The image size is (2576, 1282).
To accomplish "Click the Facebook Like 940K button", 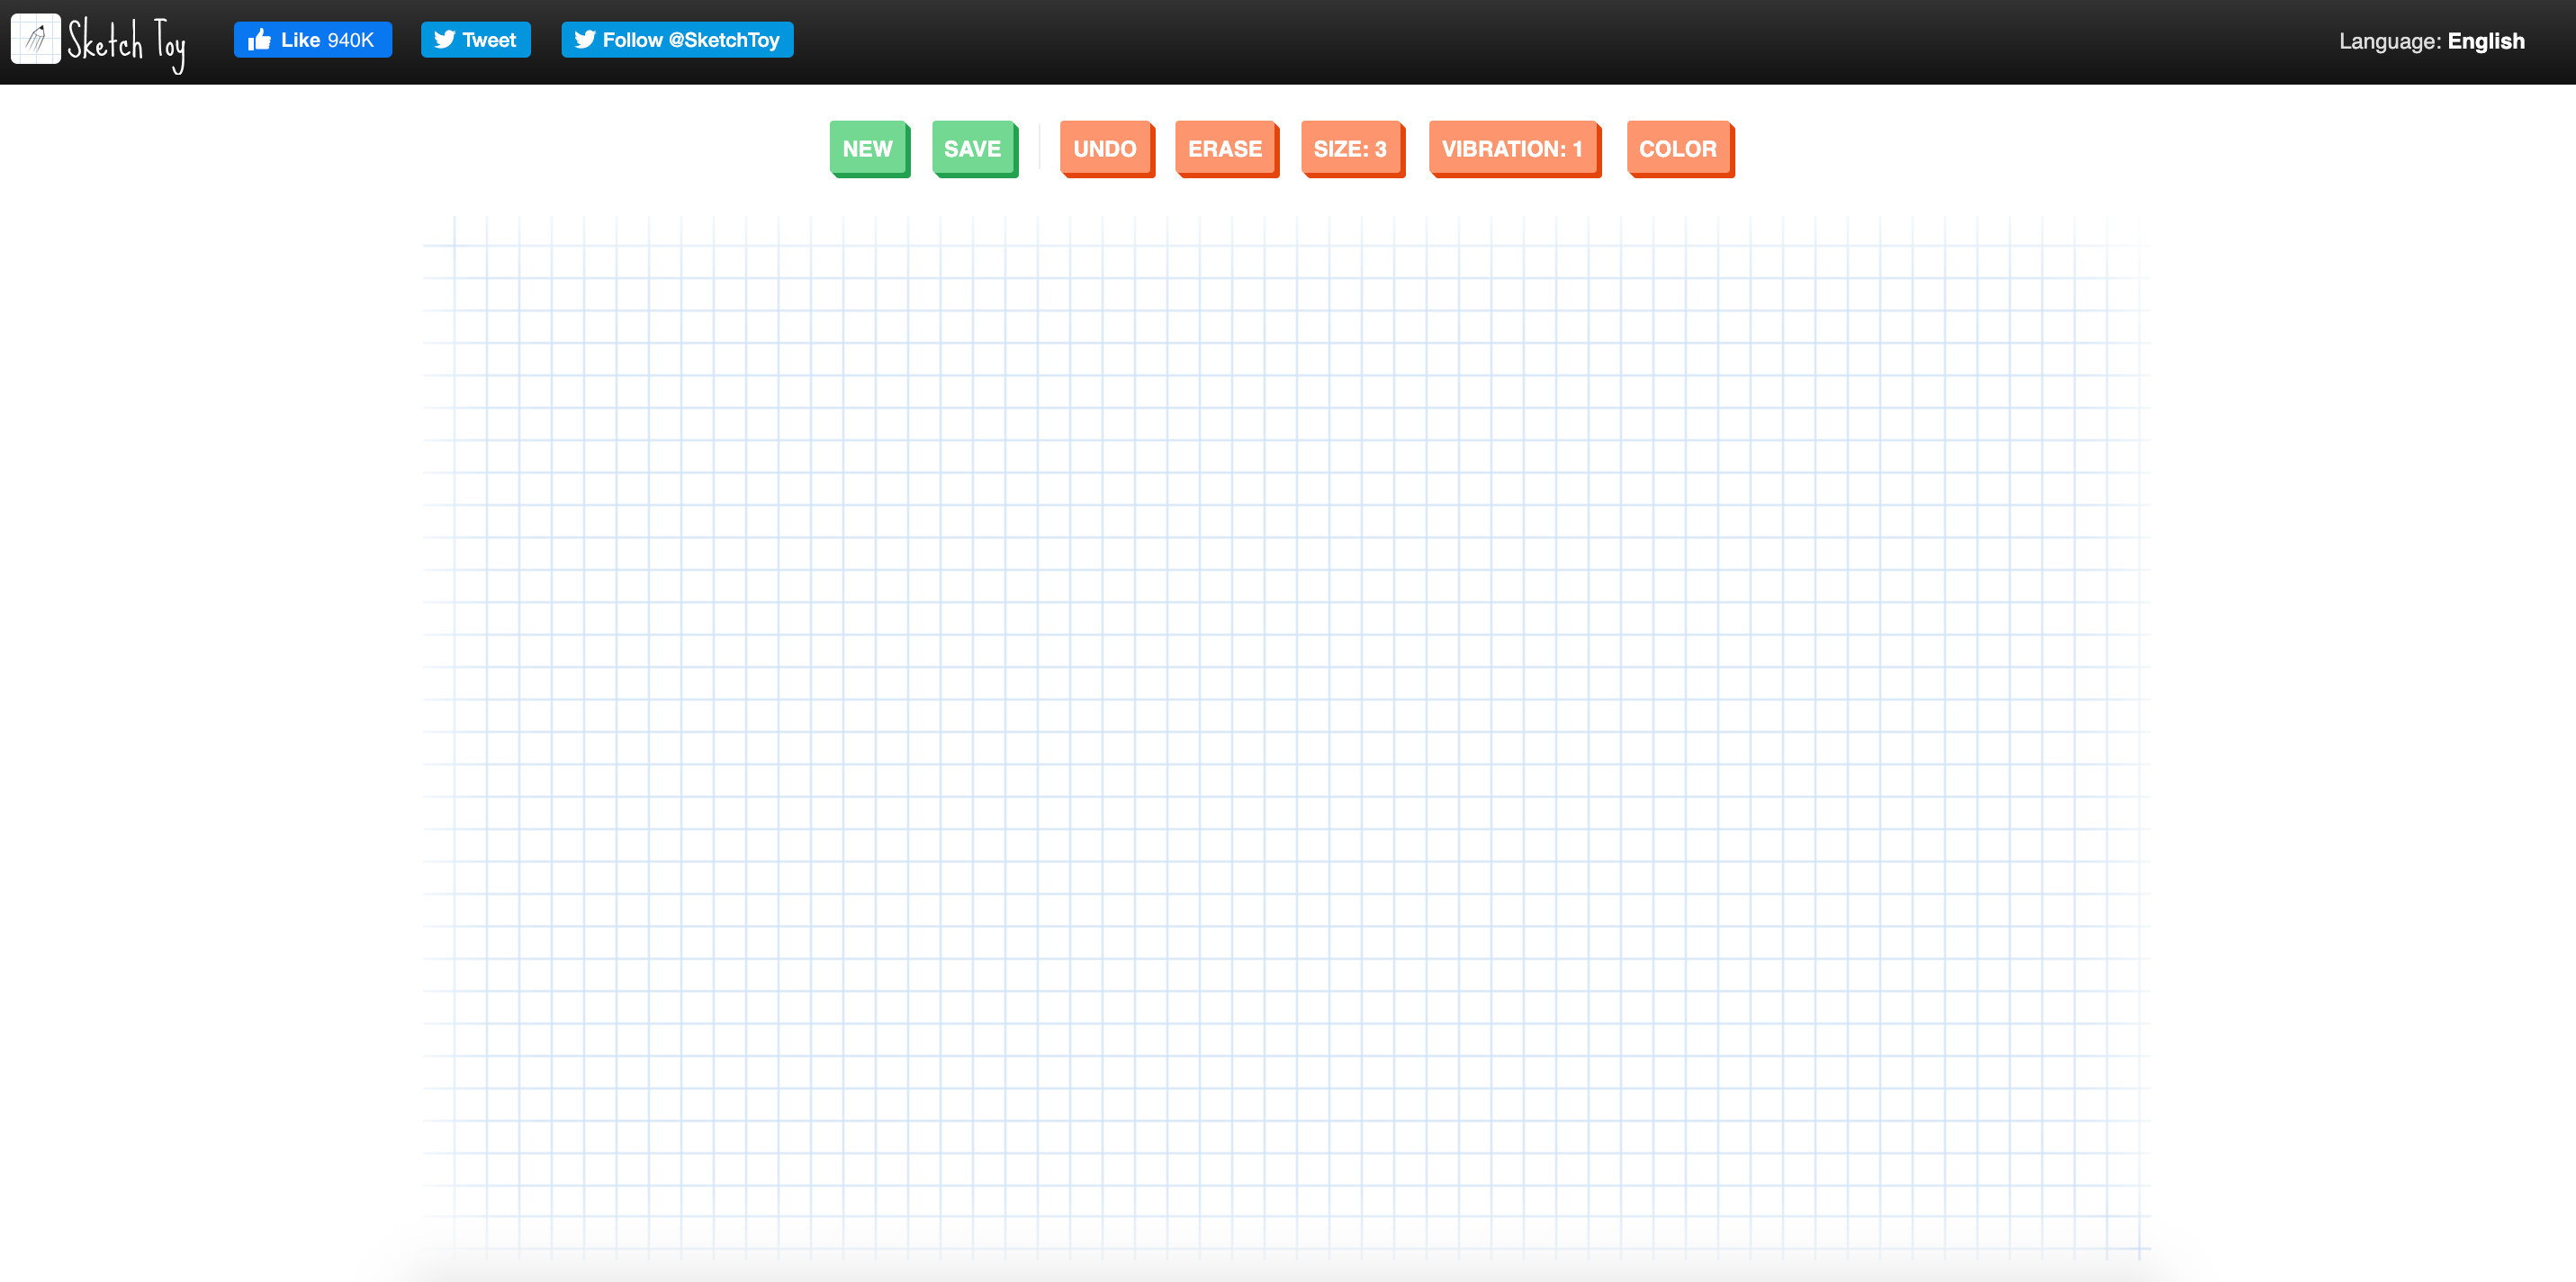I will pos(313,40).
